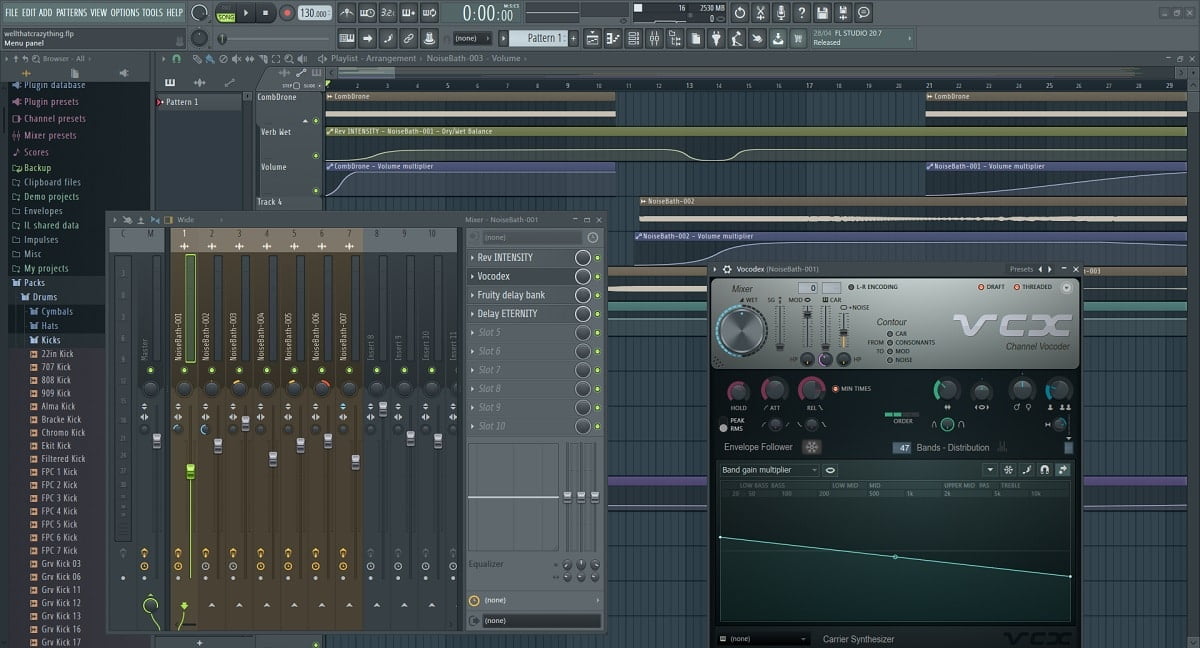
Task: Click the shopping cart icon
Action: coord(798,38)
